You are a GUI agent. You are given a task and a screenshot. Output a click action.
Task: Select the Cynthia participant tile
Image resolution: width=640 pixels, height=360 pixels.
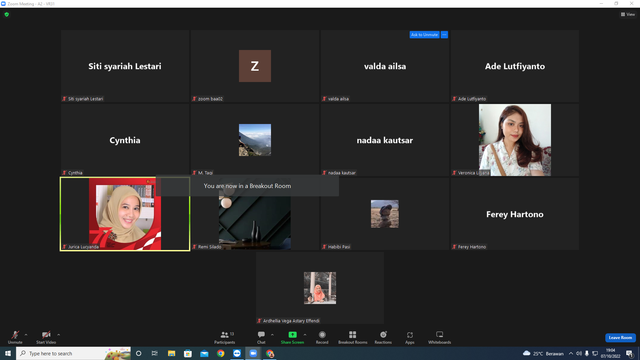point(125,140)
